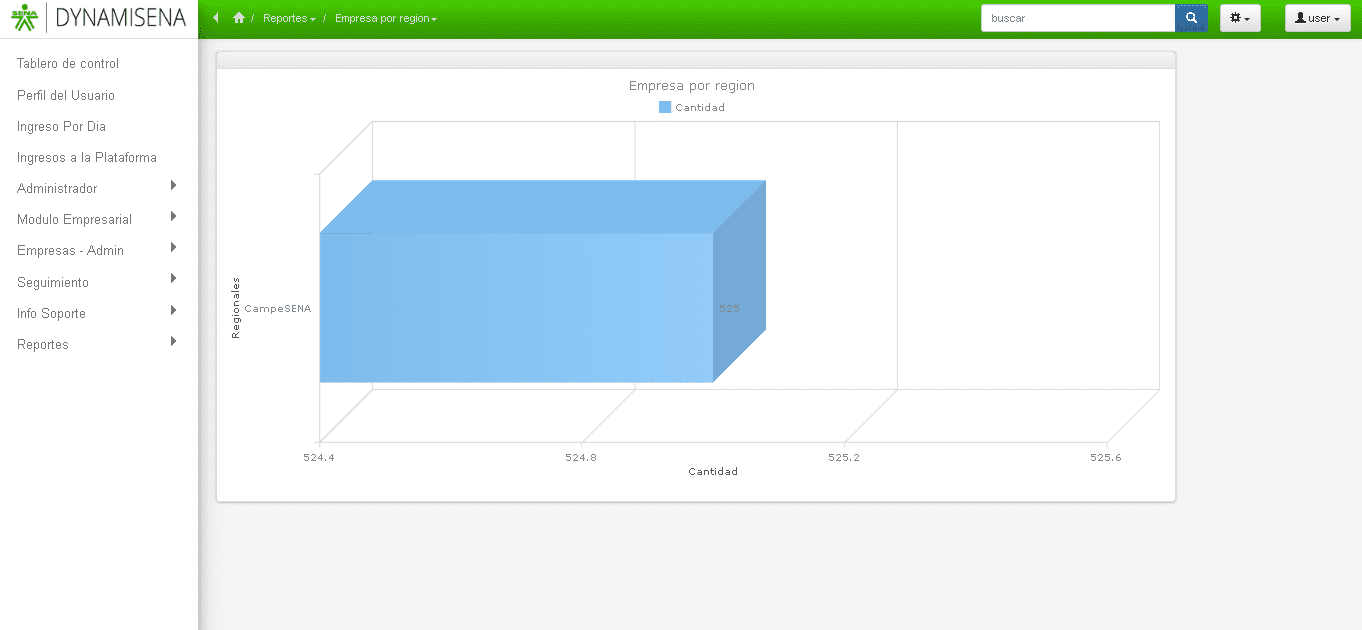Open Tablero de control in the sidebar
This screenshot has width=1362, height=630.
(x=68, y=64)
